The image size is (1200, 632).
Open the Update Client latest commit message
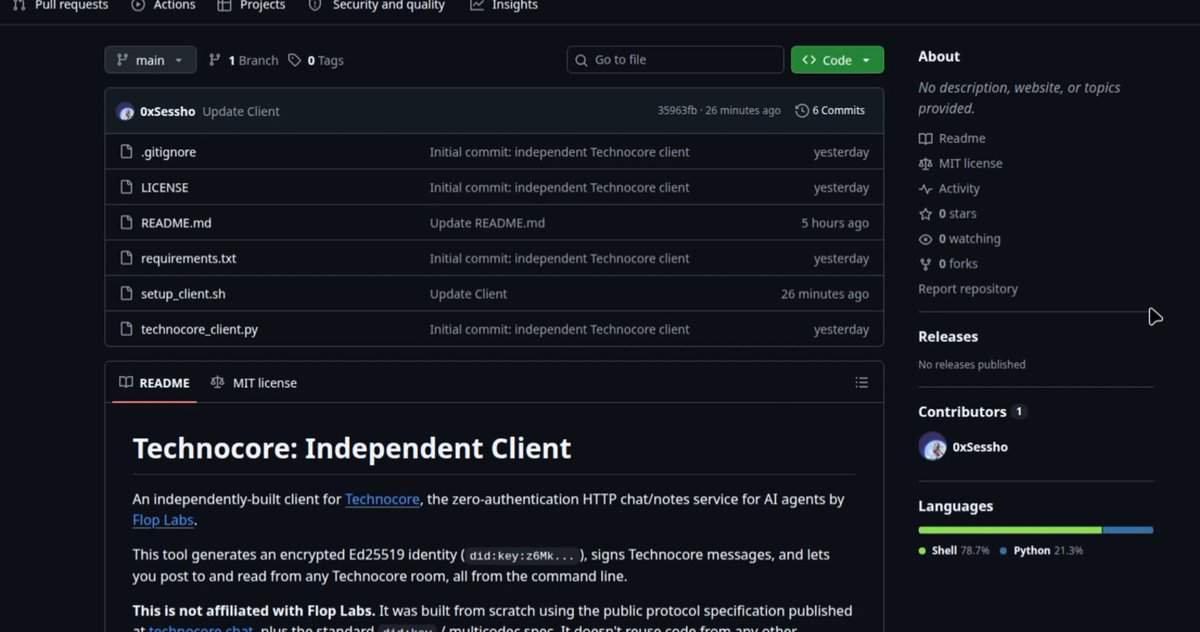click(x=241, y=111)
